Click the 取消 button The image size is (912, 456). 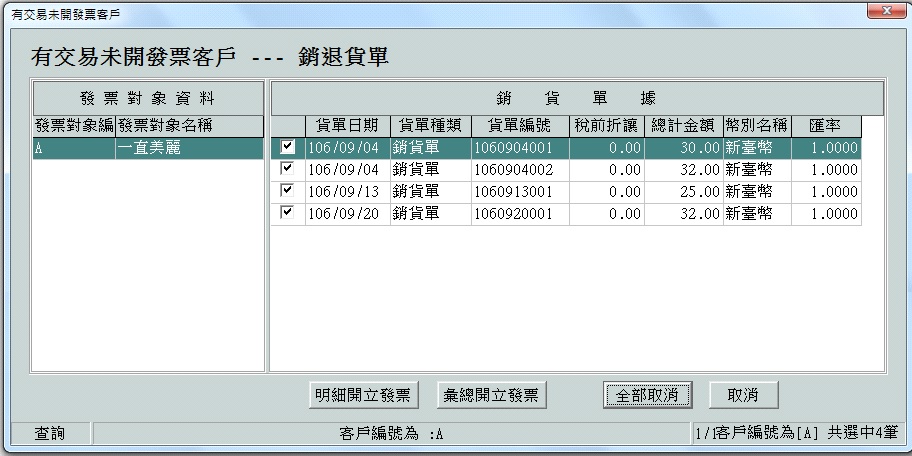(x=743, y=396)
